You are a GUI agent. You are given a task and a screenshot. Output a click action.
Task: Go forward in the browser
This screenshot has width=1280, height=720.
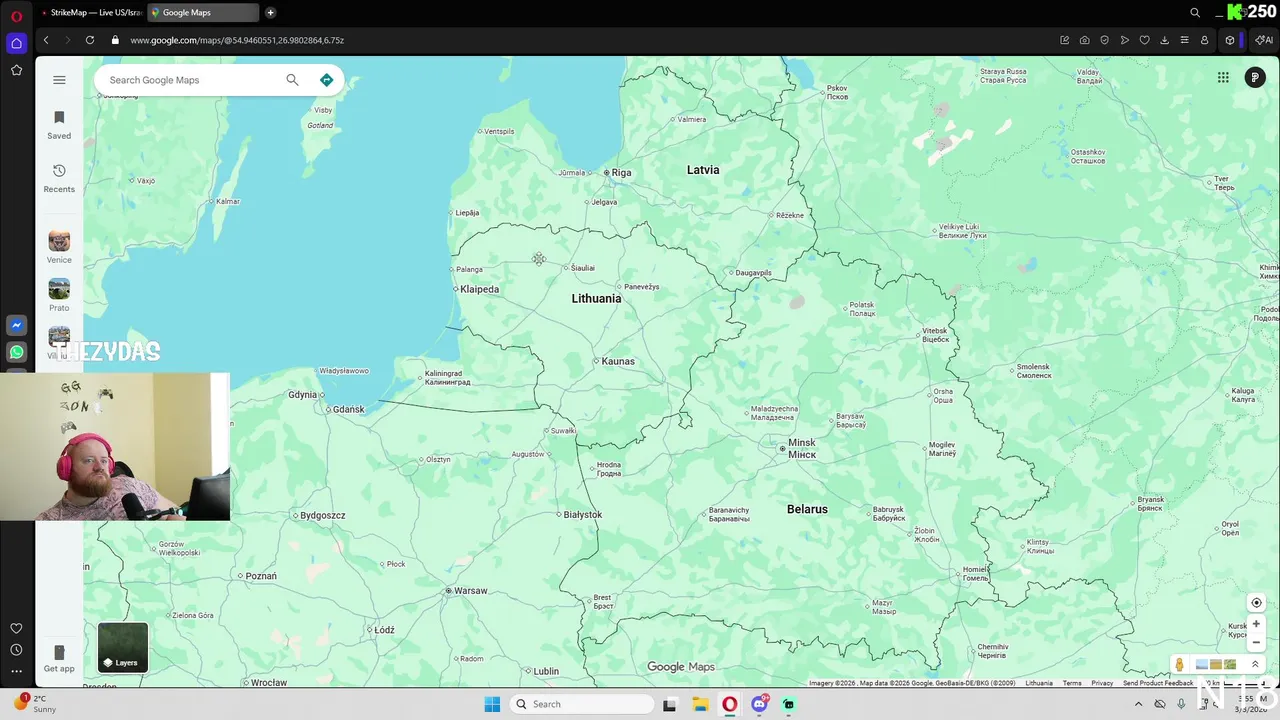click(x=68, y=40)
